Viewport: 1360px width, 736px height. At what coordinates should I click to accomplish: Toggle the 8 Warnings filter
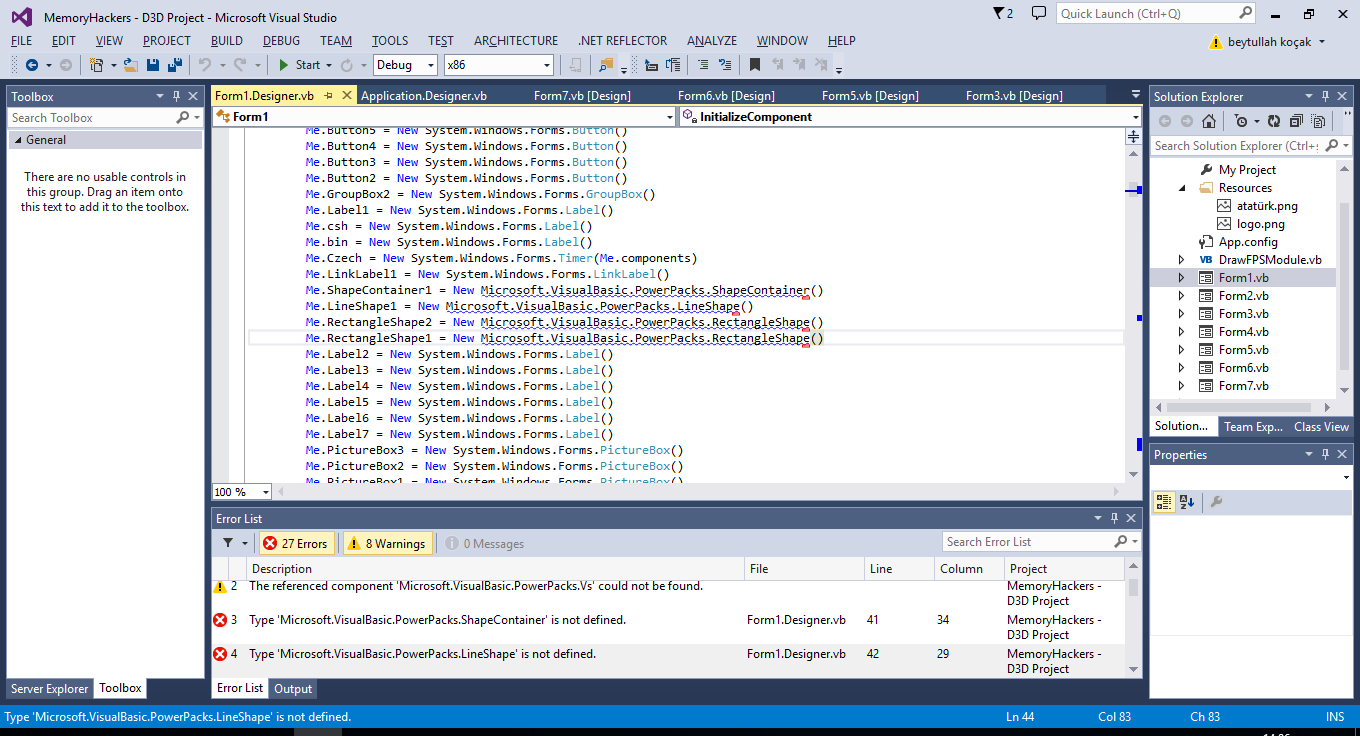click(388, 543)
